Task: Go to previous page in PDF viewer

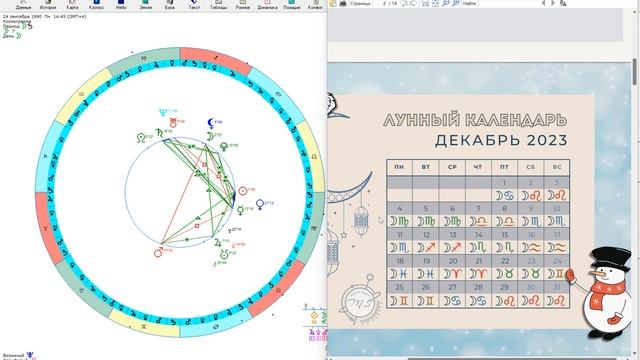Action: click(404, 3)
